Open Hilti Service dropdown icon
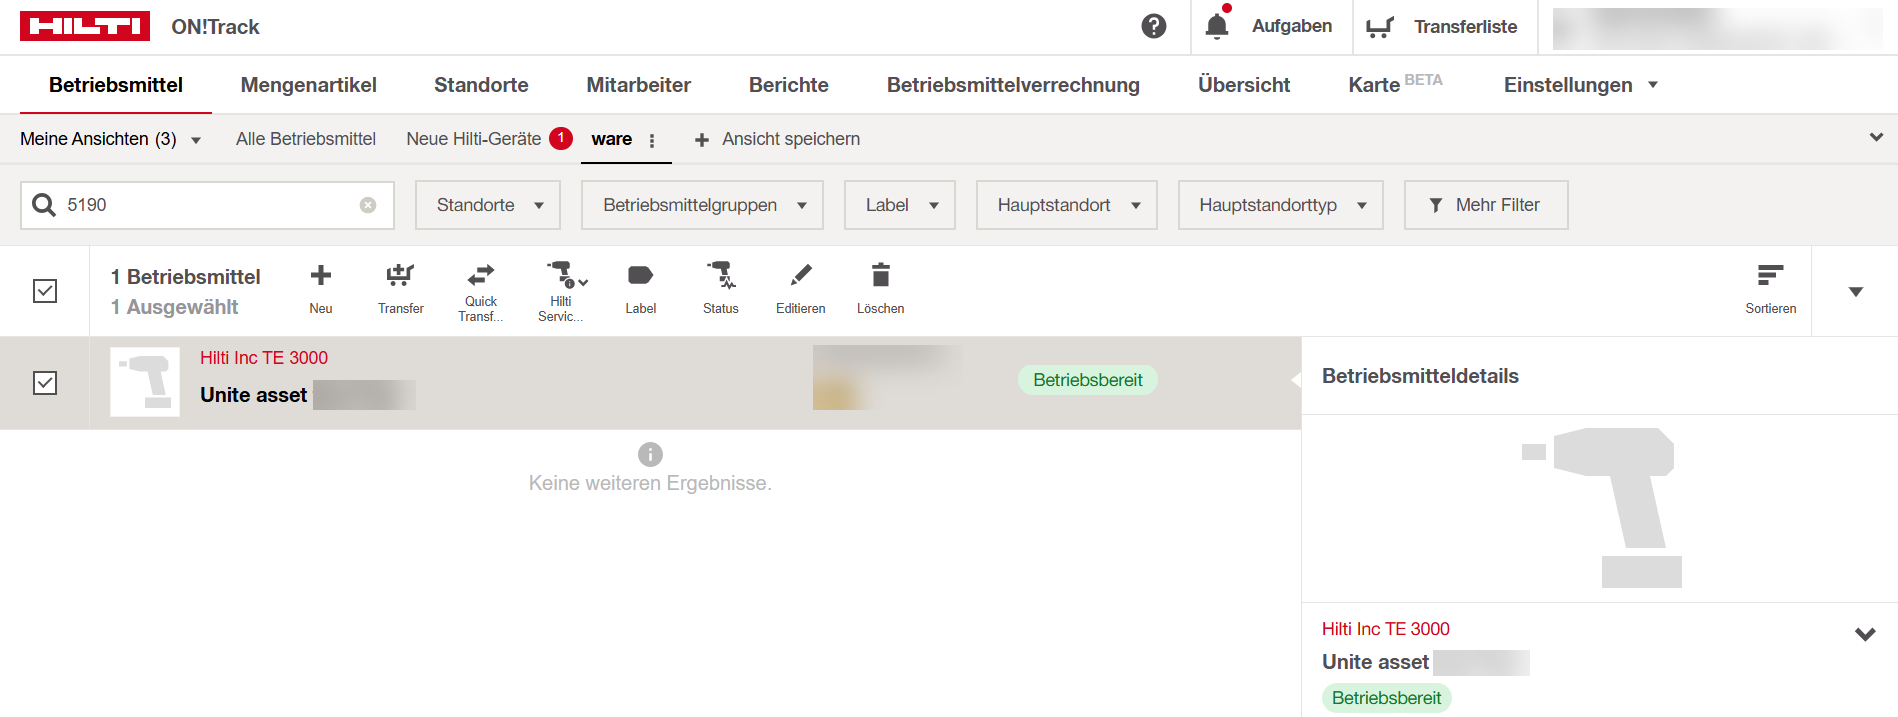Image resolution: width=1898 pixels, height=717 pixels. click(x=561, y=292)
